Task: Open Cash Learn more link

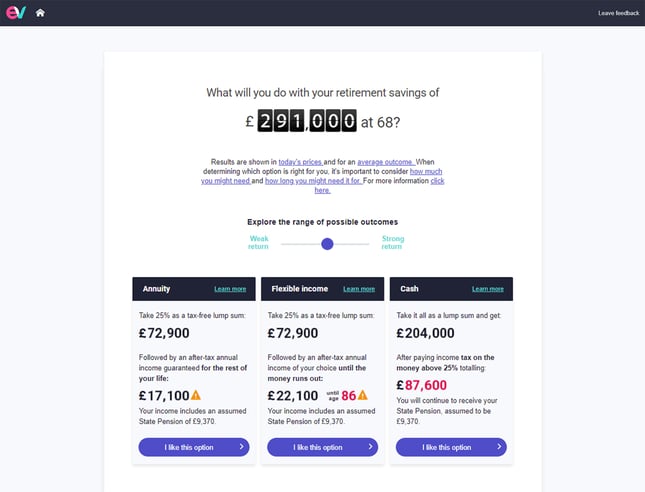Action: tap(488, 289)
